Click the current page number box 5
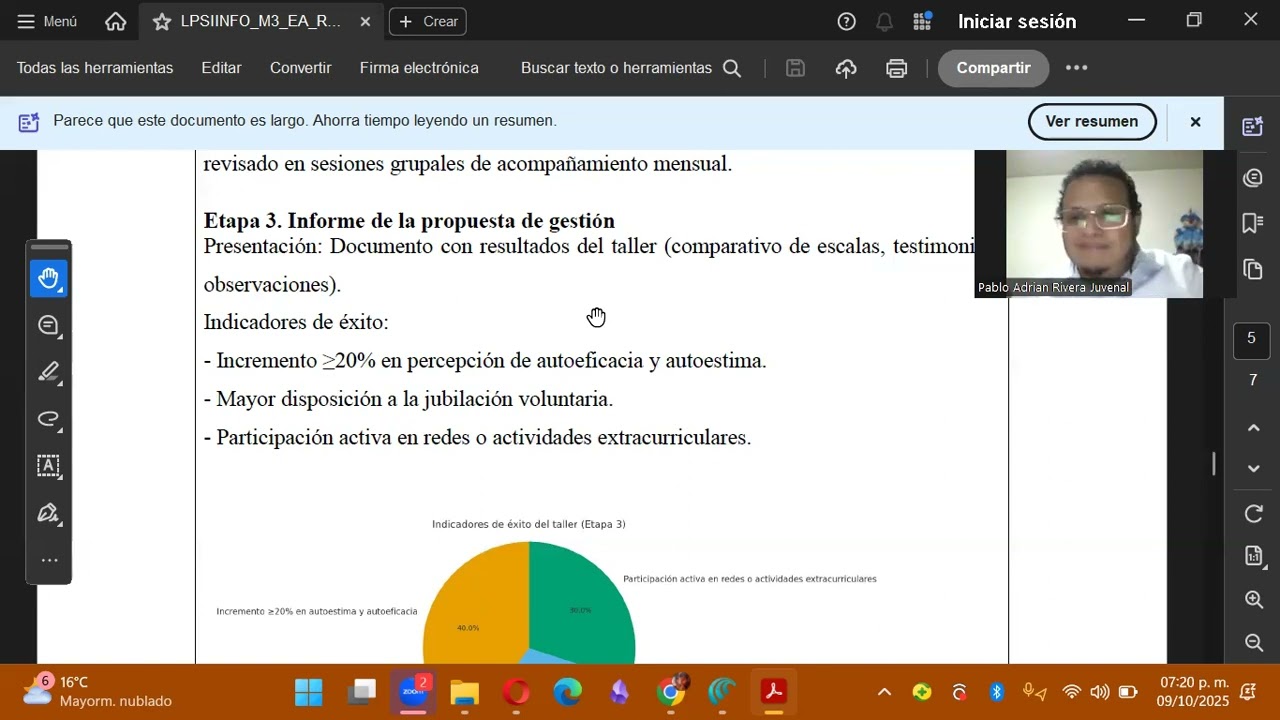 point(1251,339)
